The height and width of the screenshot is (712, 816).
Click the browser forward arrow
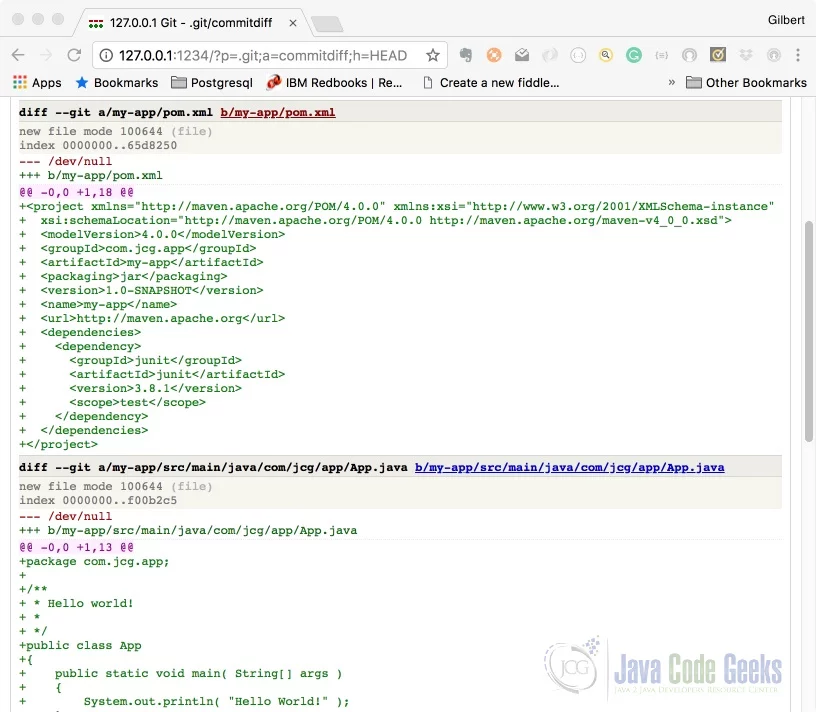(46, 55)
